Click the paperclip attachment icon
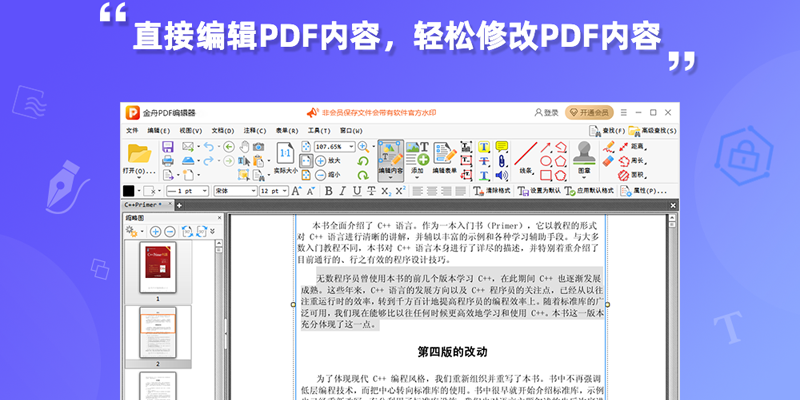This screenshot has height=400, width=800. [502, 161]
